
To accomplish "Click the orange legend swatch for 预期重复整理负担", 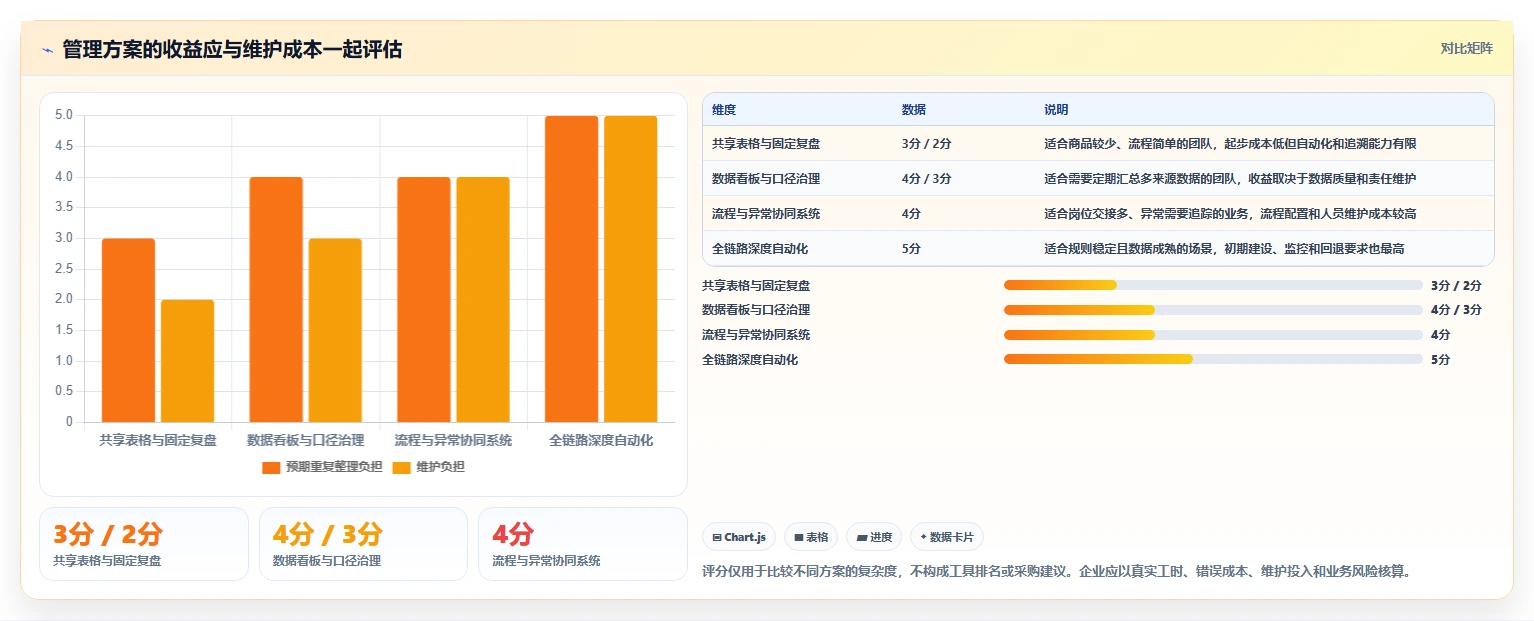I will 271,468.
